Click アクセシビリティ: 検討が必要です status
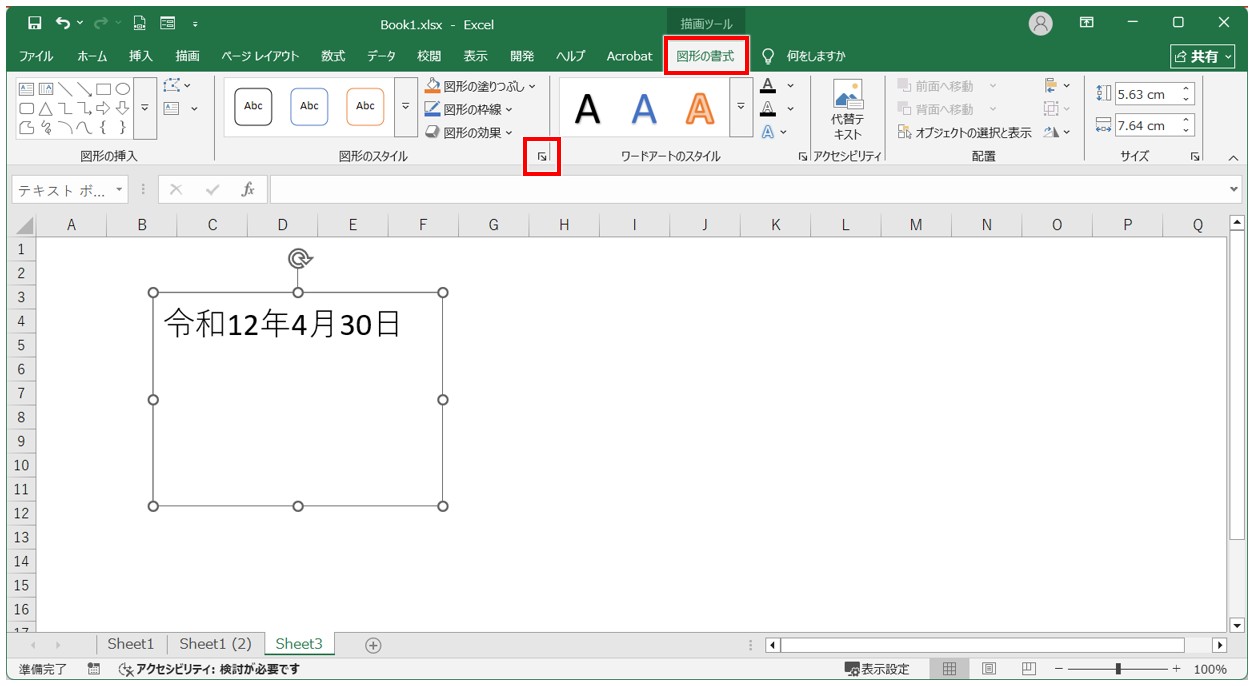1253x686 pixels. (209, 669)
